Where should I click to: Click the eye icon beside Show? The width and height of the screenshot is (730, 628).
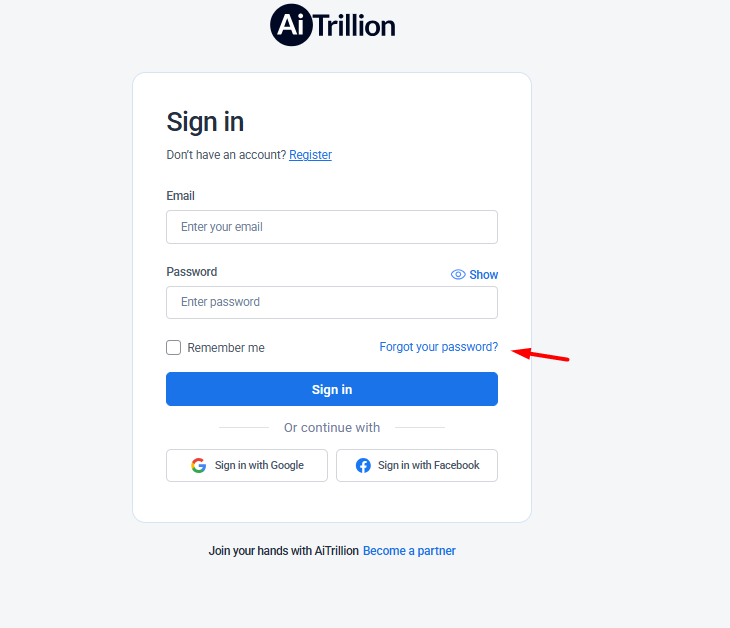point(458,275)
